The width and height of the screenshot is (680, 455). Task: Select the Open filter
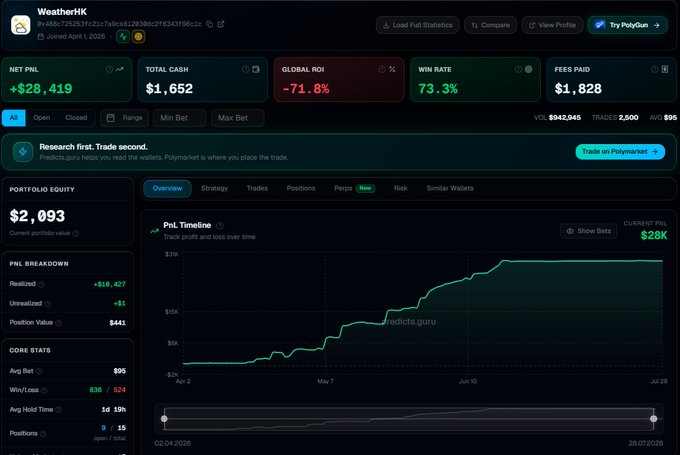(42, 118)
